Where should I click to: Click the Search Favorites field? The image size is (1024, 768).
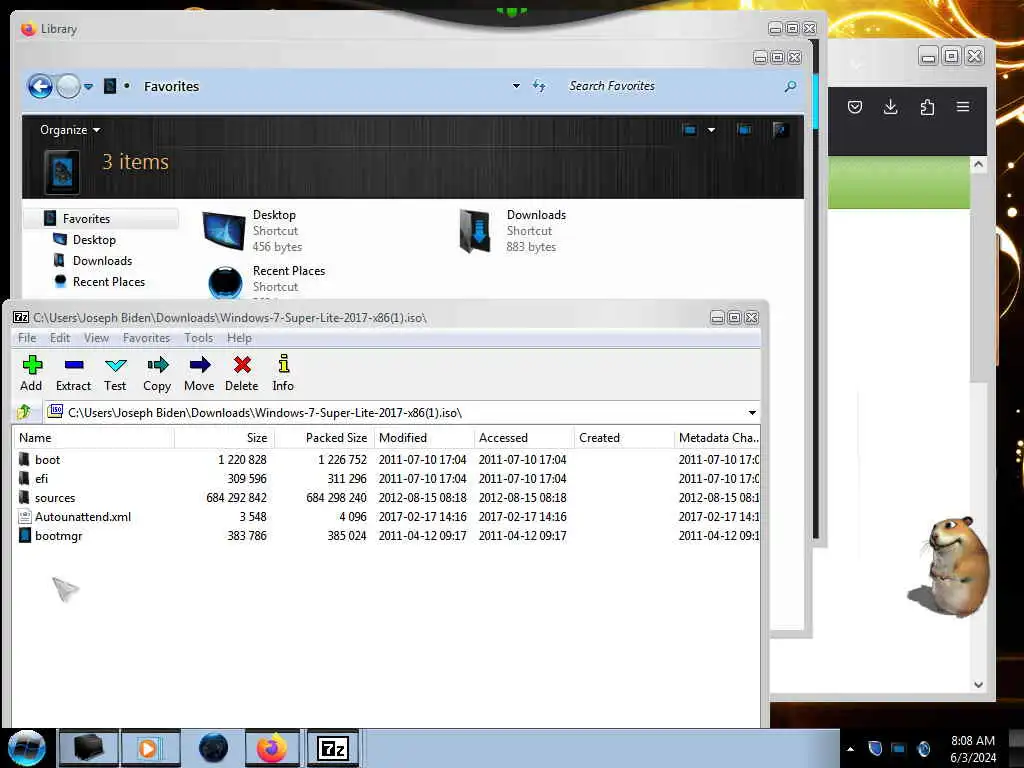pos(673,86)
